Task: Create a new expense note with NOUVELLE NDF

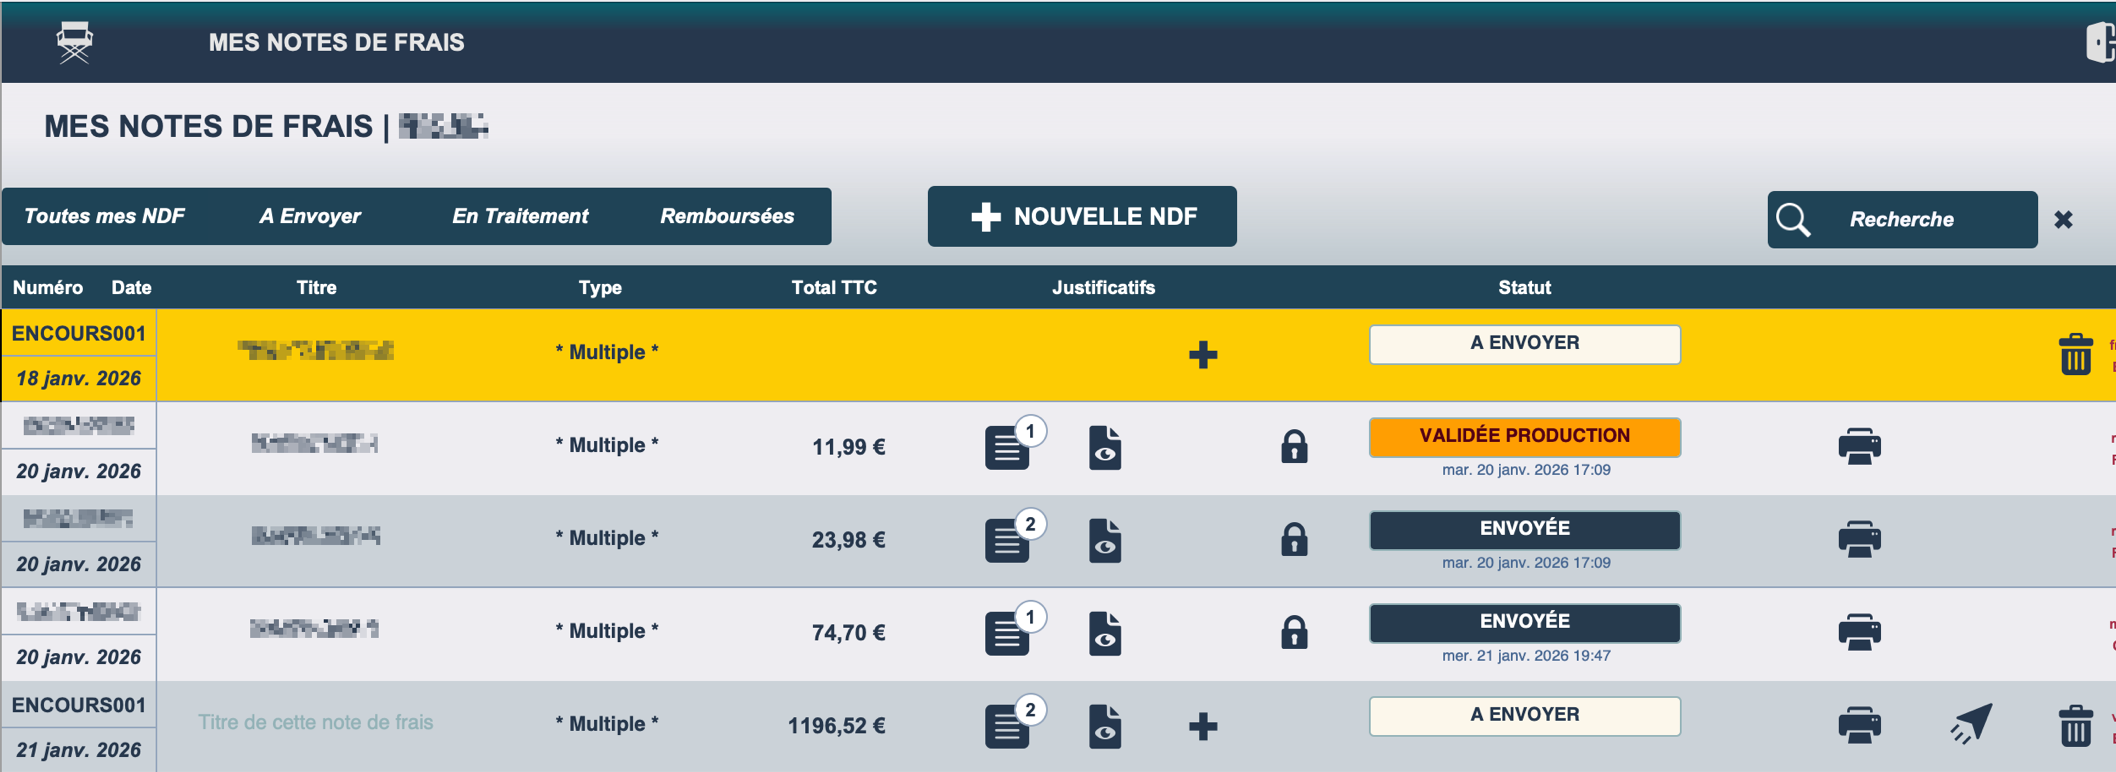Action: coord(1082,216)
